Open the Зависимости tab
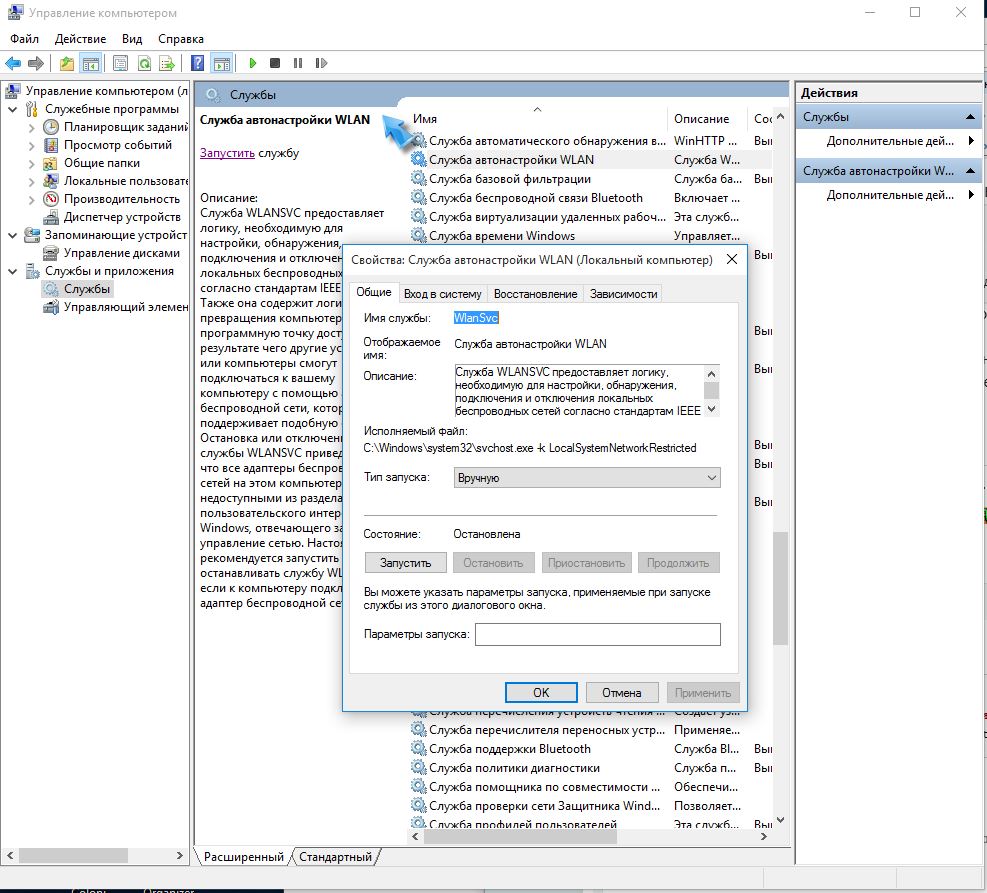Image resolution: width=987 pixels, height=893 pixels. 623,293
